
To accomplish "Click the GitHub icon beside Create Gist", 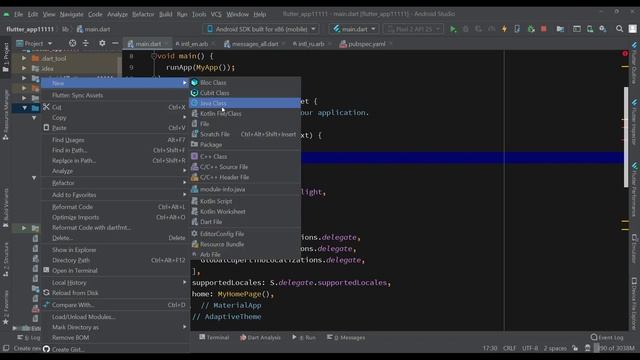I will (46, 349).
